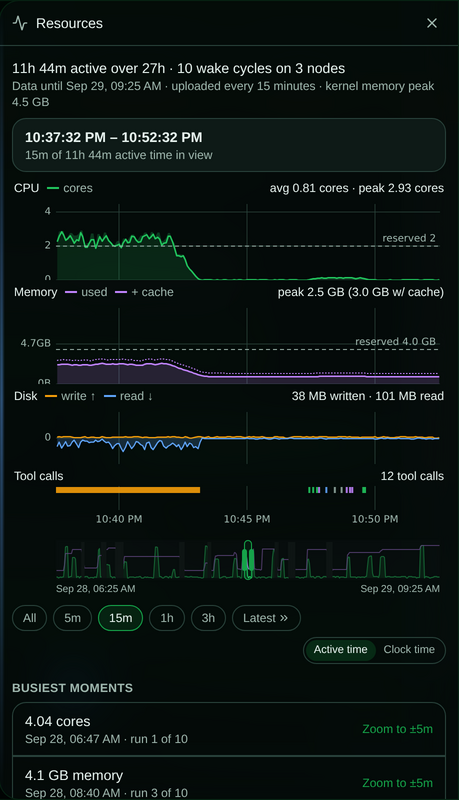Click the 10:45 PM axis label
This screenshot has width=459, height=800.
tap(247, 519)
